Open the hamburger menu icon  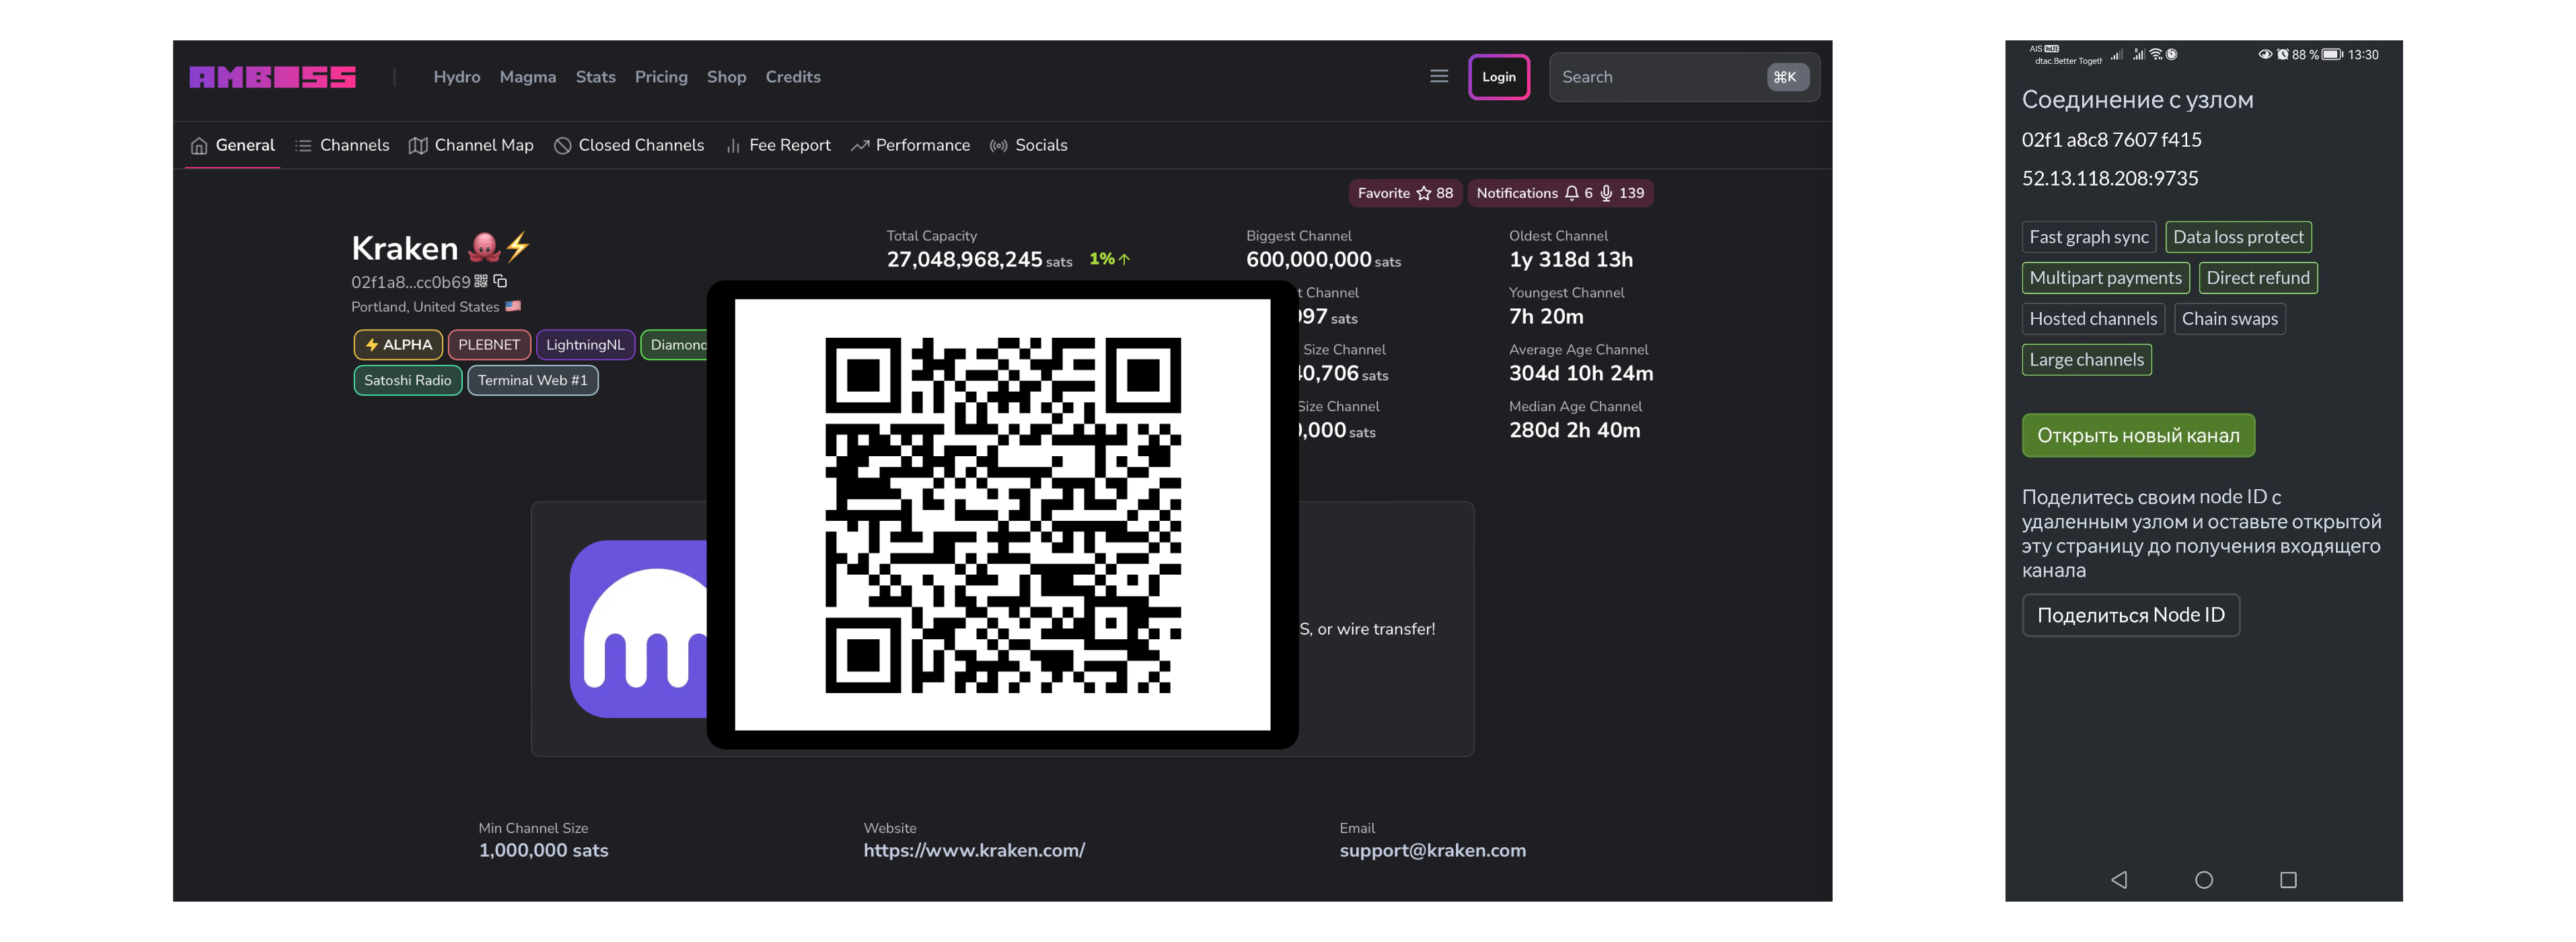coord(1438,77)
